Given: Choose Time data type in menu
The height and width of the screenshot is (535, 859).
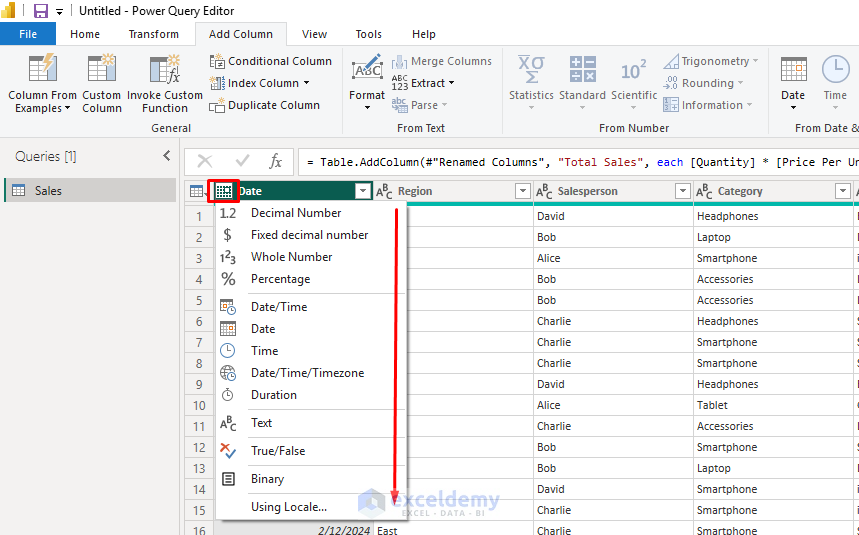Looking at the screenshot, I should tap(311, 351).
